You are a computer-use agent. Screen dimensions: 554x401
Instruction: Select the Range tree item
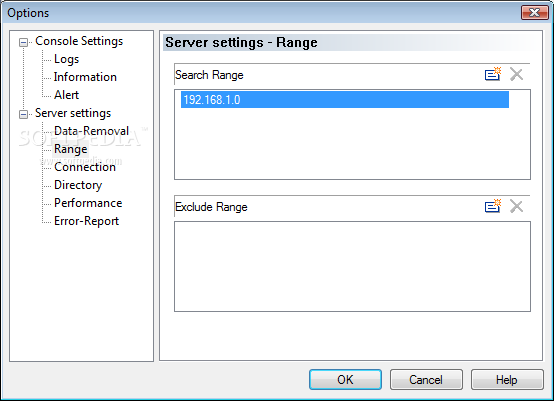click(x=71, y=149)
